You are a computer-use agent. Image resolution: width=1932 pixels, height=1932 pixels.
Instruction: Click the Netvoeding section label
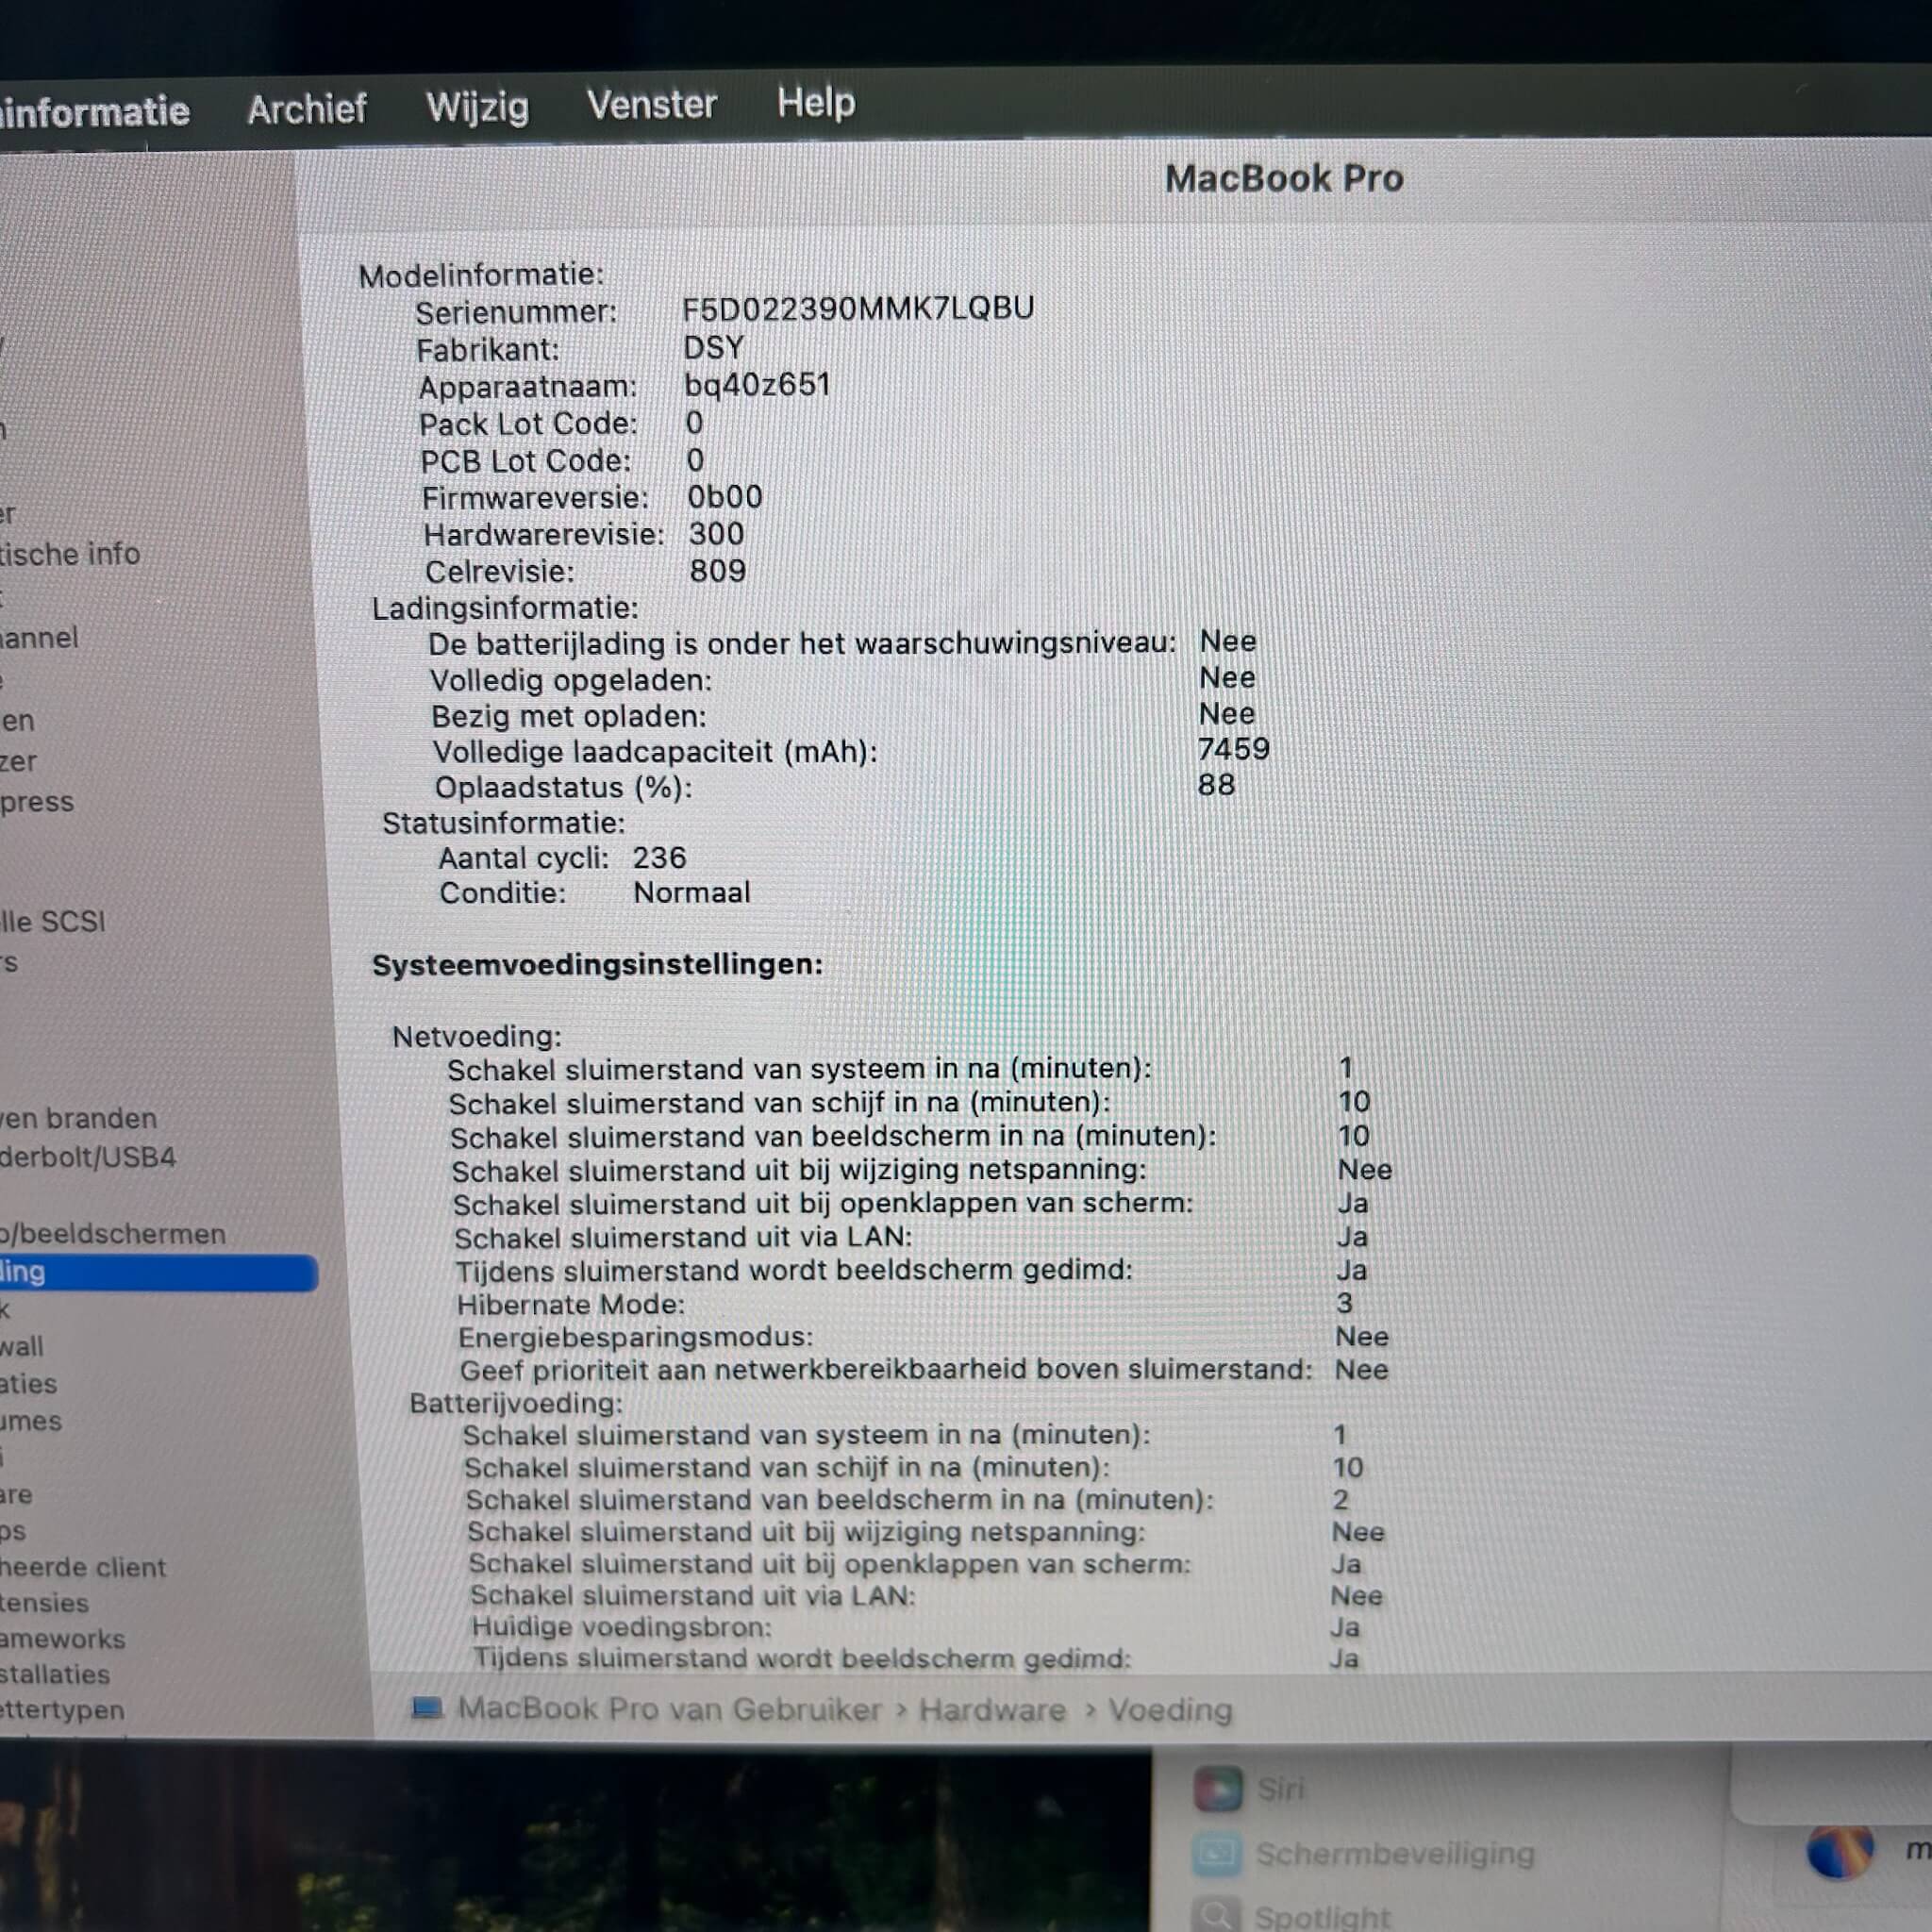coord(476,1036)
